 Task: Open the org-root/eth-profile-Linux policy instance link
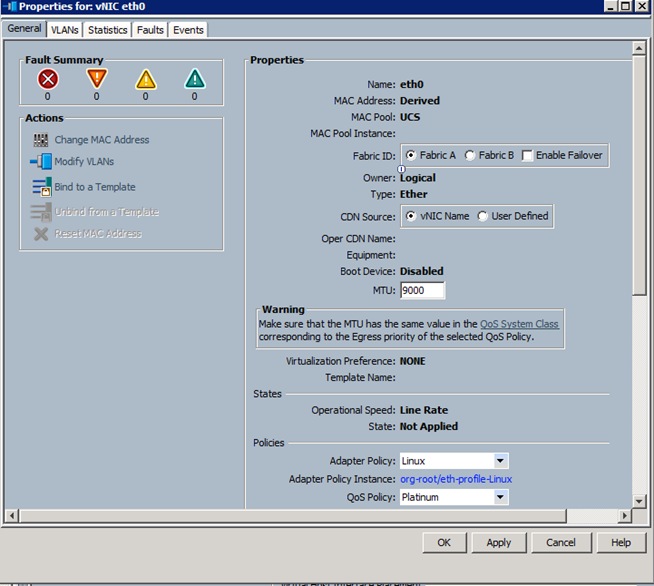pyautogui.click(x=456, y=479)
